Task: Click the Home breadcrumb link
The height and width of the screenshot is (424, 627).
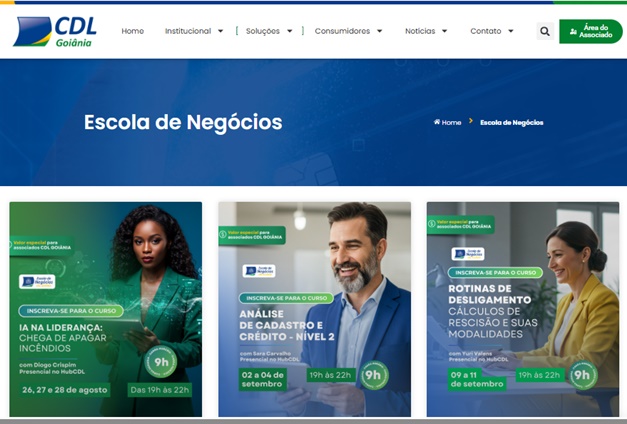Action: (x=451, y=122)
